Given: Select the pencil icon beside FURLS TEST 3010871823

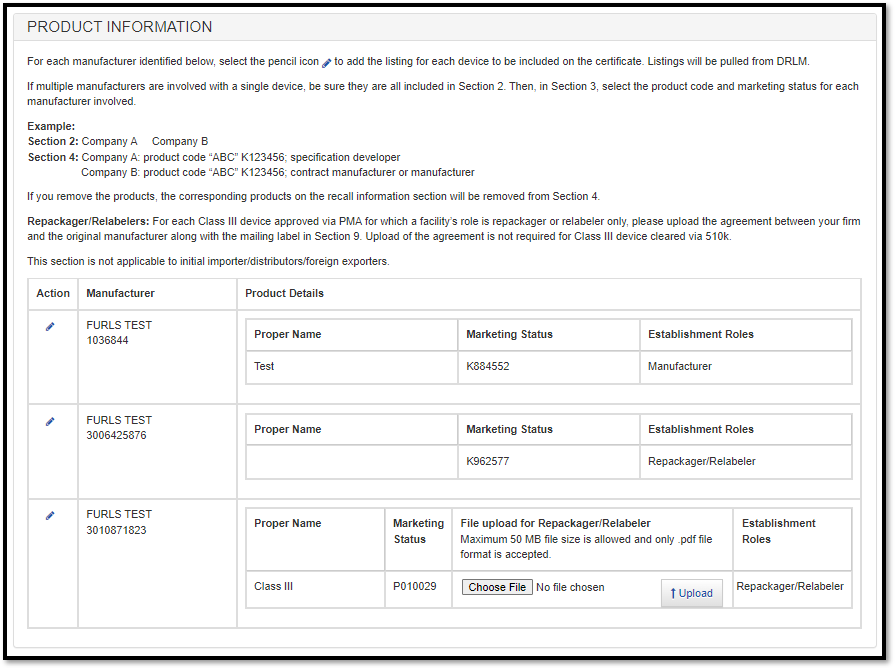Looking at the screenshot, I should coord(50,516).
